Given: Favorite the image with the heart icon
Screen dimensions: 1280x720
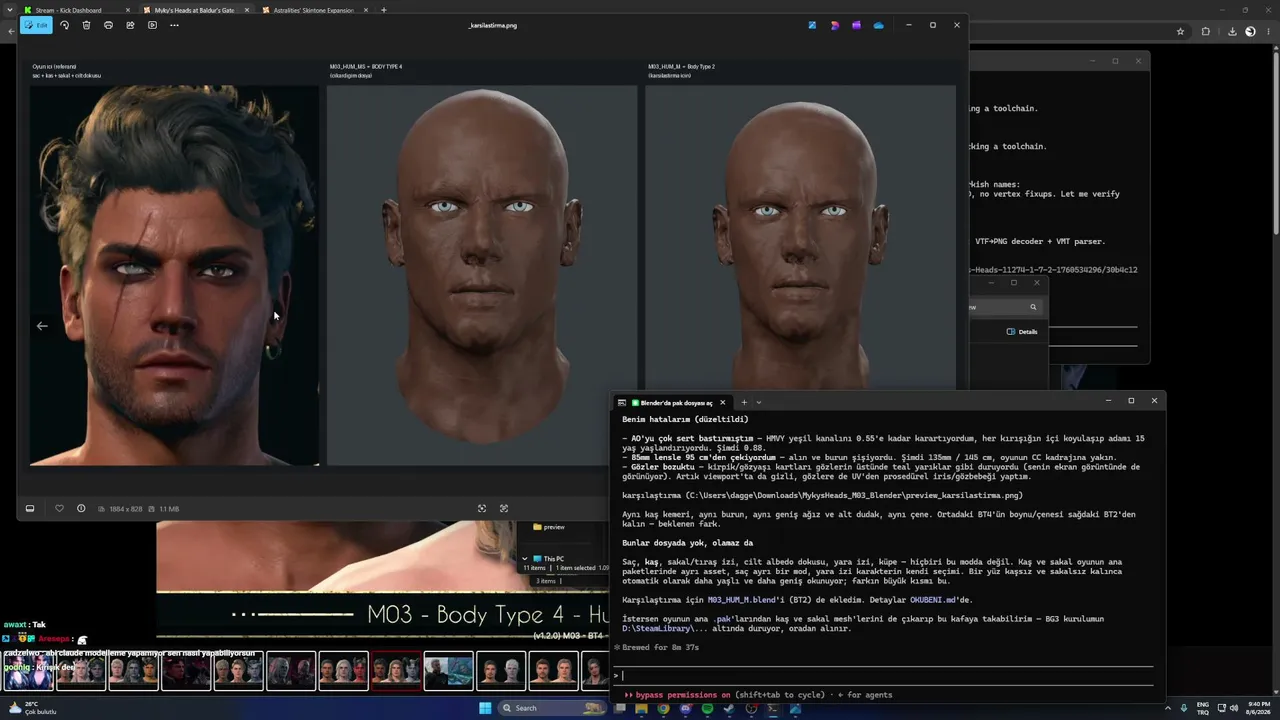Looking at the screenshot, I should 59,509.
